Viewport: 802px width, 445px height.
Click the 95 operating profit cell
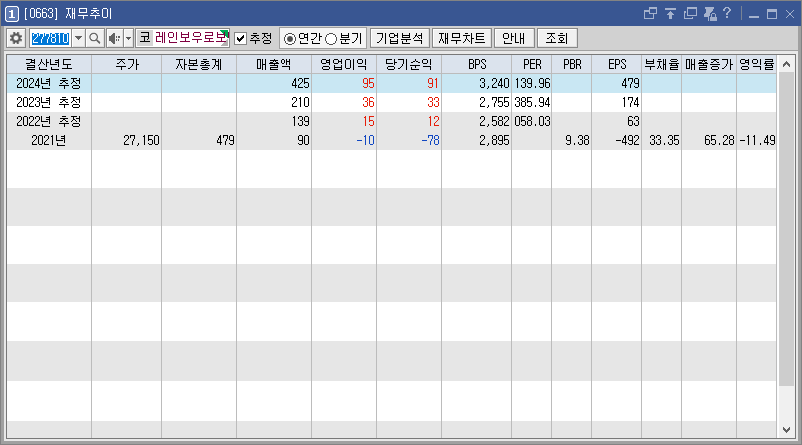[x=344, y=83]
